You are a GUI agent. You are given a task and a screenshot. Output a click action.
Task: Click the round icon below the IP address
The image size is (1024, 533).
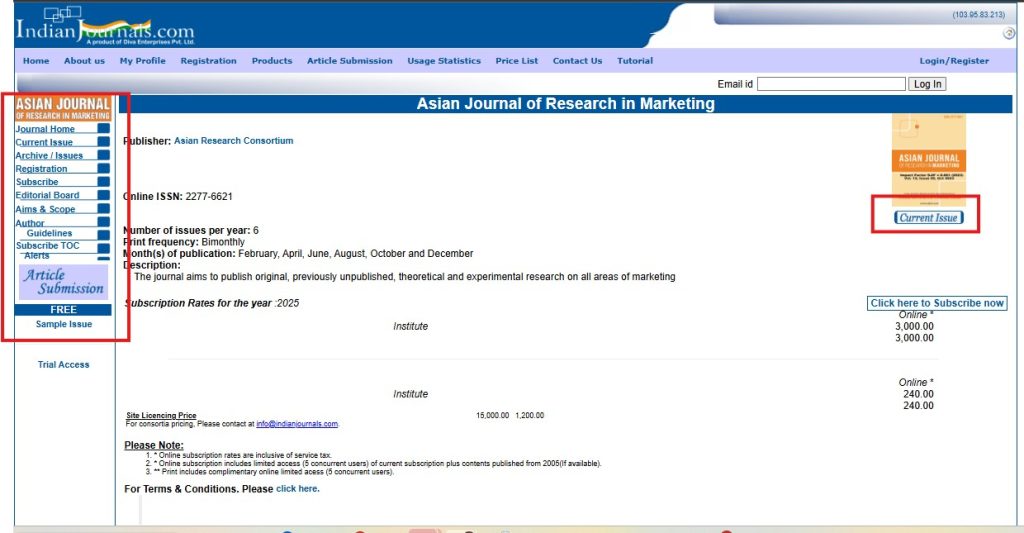1009,33
